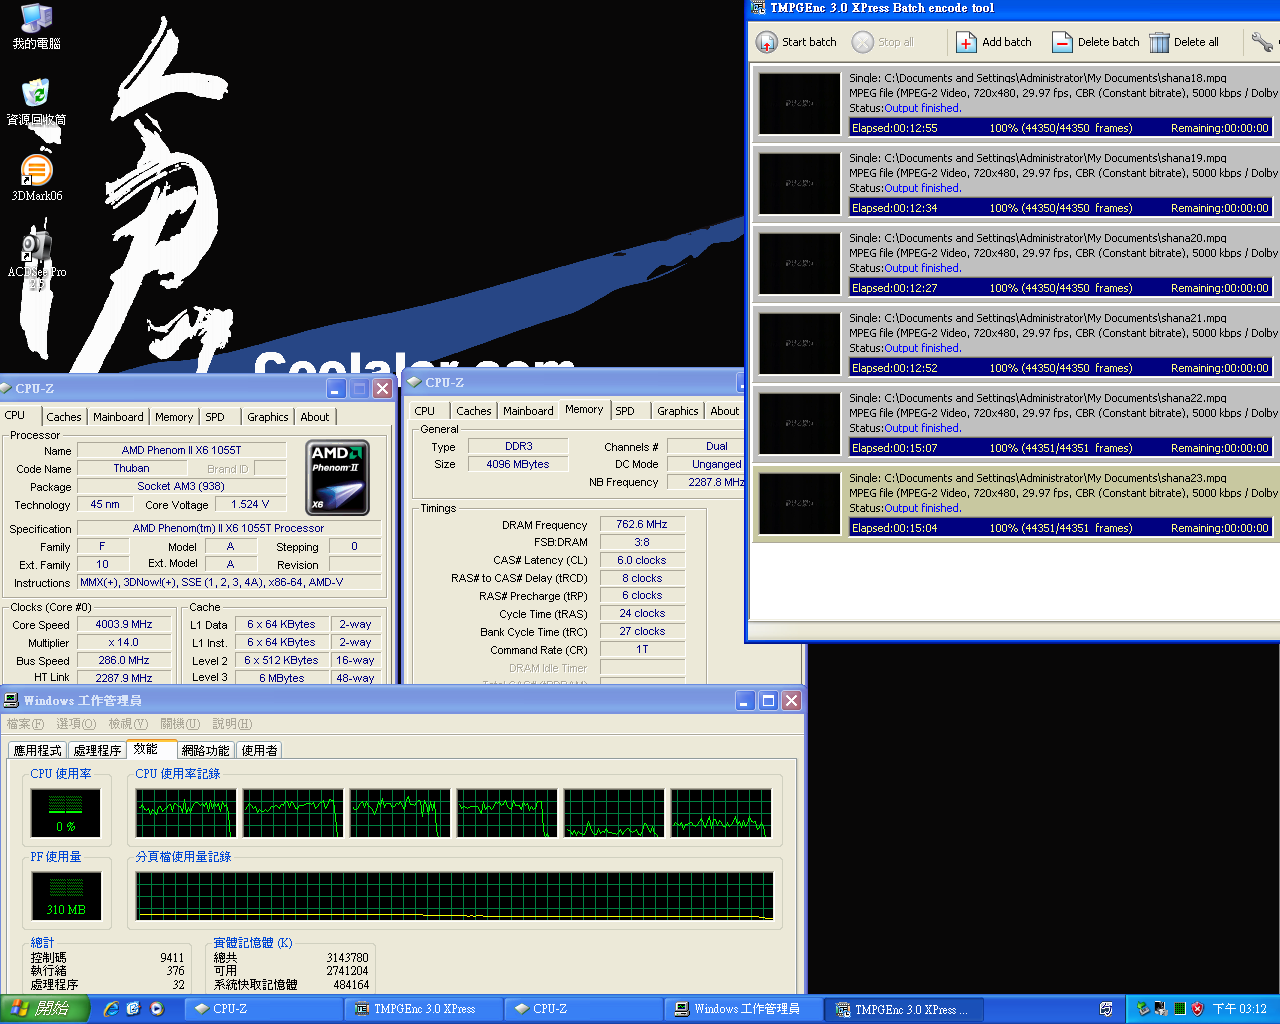Open the 檢視(V) menu in Task Manager

tap(128, 724)
